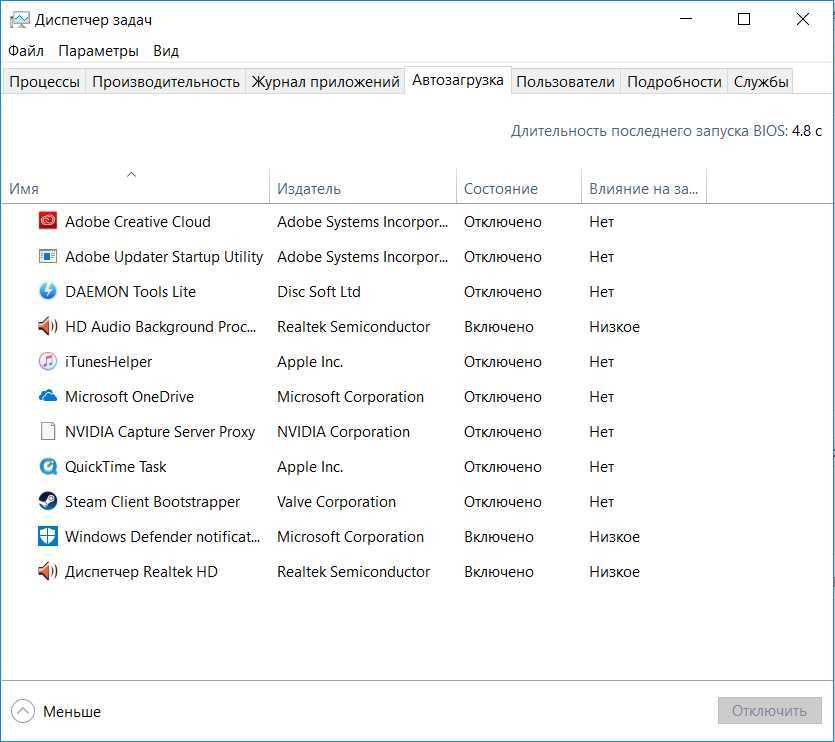Select the Steam Client Bootstrapper entry
The width and height of the screenshot is (835, 742).
(152, 502)
